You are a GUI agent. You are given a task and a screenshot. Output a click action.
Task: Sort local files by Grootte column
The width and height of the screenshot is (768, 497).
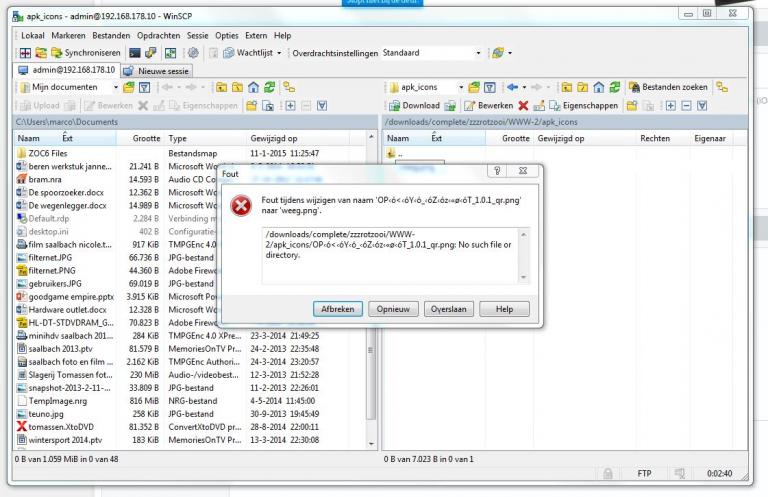[146, 138]
